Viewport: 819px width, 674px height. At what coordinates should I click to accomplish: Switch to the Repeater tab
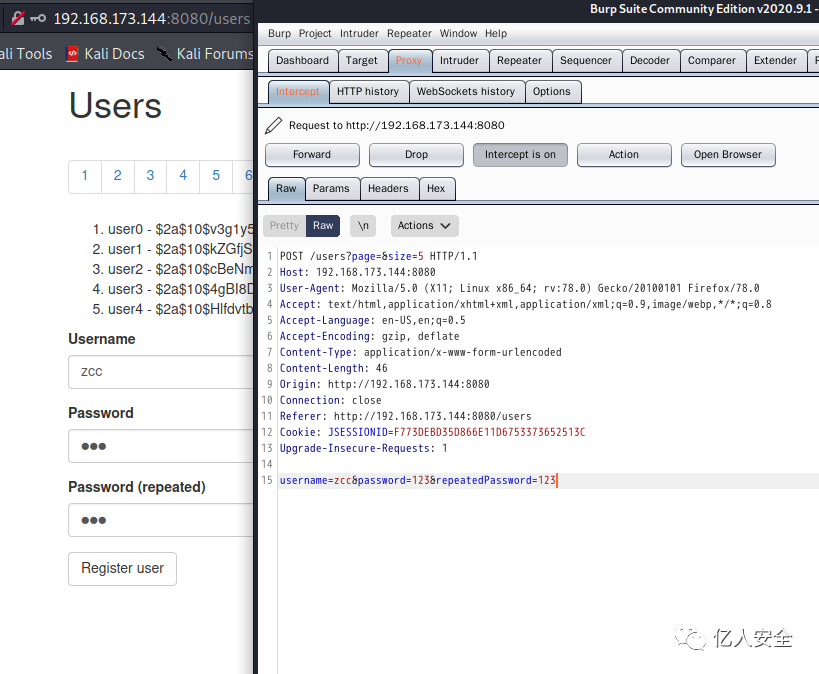pyautogui.click(x=519, y=61)
